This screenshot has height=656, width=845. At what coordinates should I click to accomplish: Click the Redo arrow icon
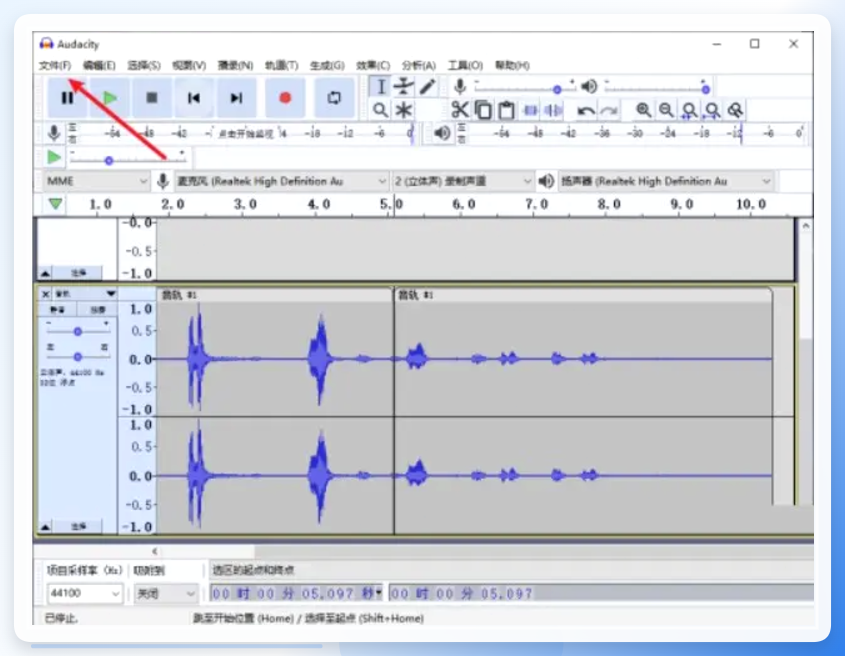(x=609, y=111)
